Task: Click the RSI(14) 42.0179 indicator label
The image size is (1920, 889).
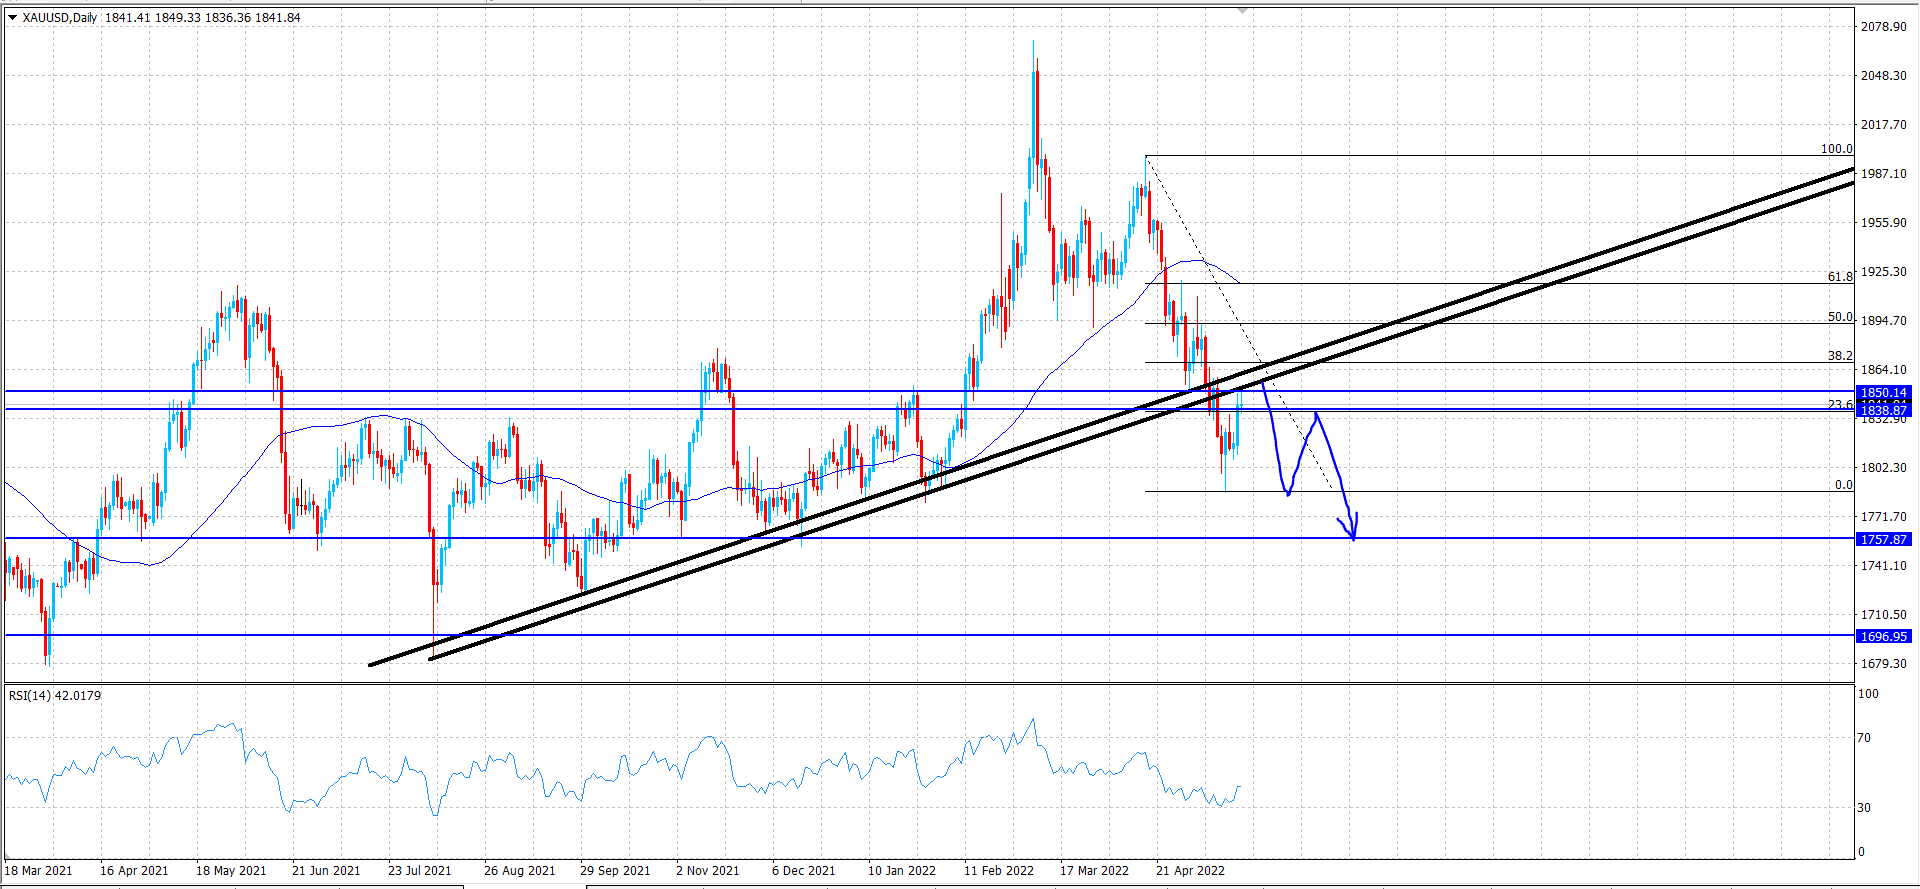Action: [55, 695]
